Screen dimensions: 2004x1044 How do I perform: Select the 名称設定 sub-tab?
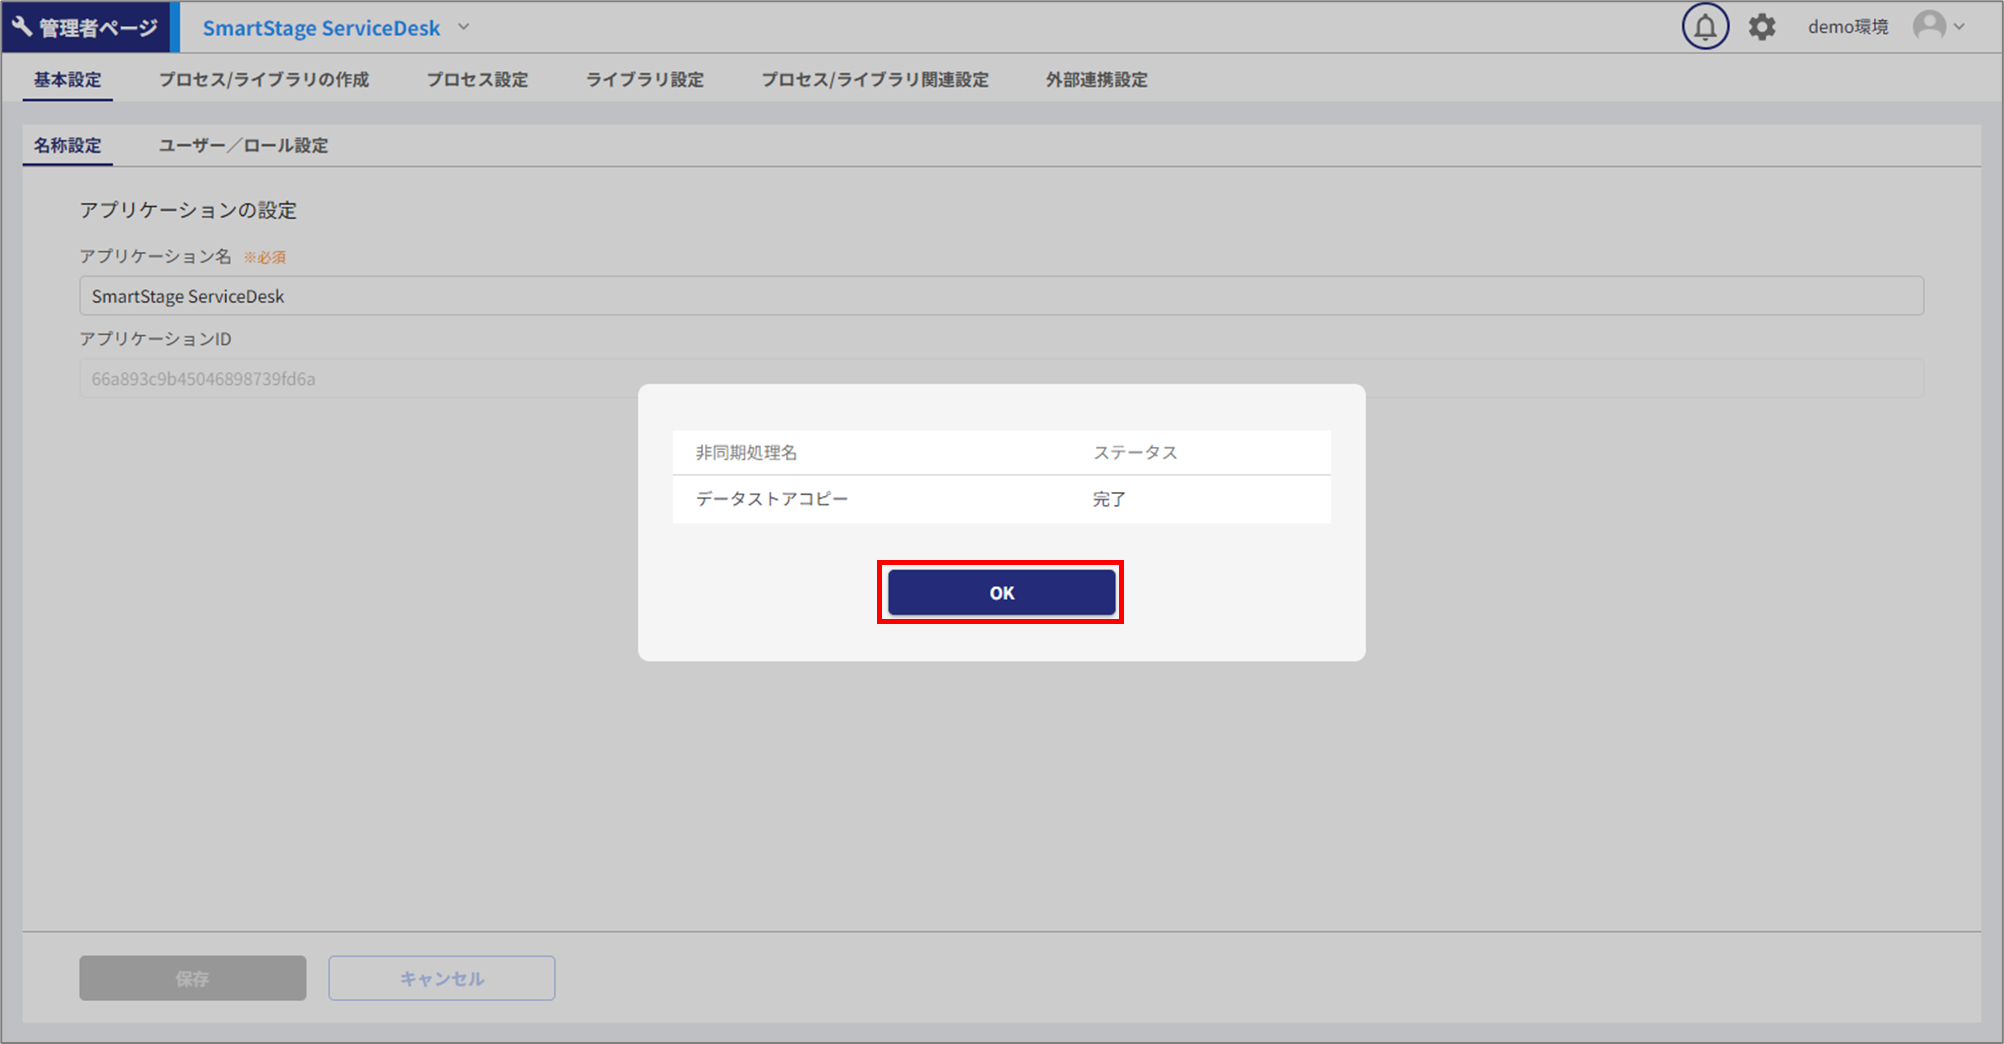(x=68, y=146)
